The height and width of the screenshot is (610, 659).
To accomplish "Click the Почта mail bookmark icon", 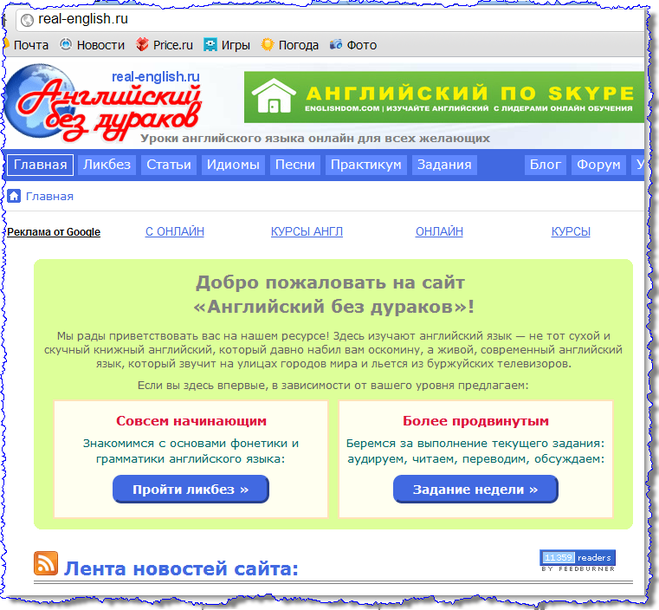I will [x=7, y=45].
